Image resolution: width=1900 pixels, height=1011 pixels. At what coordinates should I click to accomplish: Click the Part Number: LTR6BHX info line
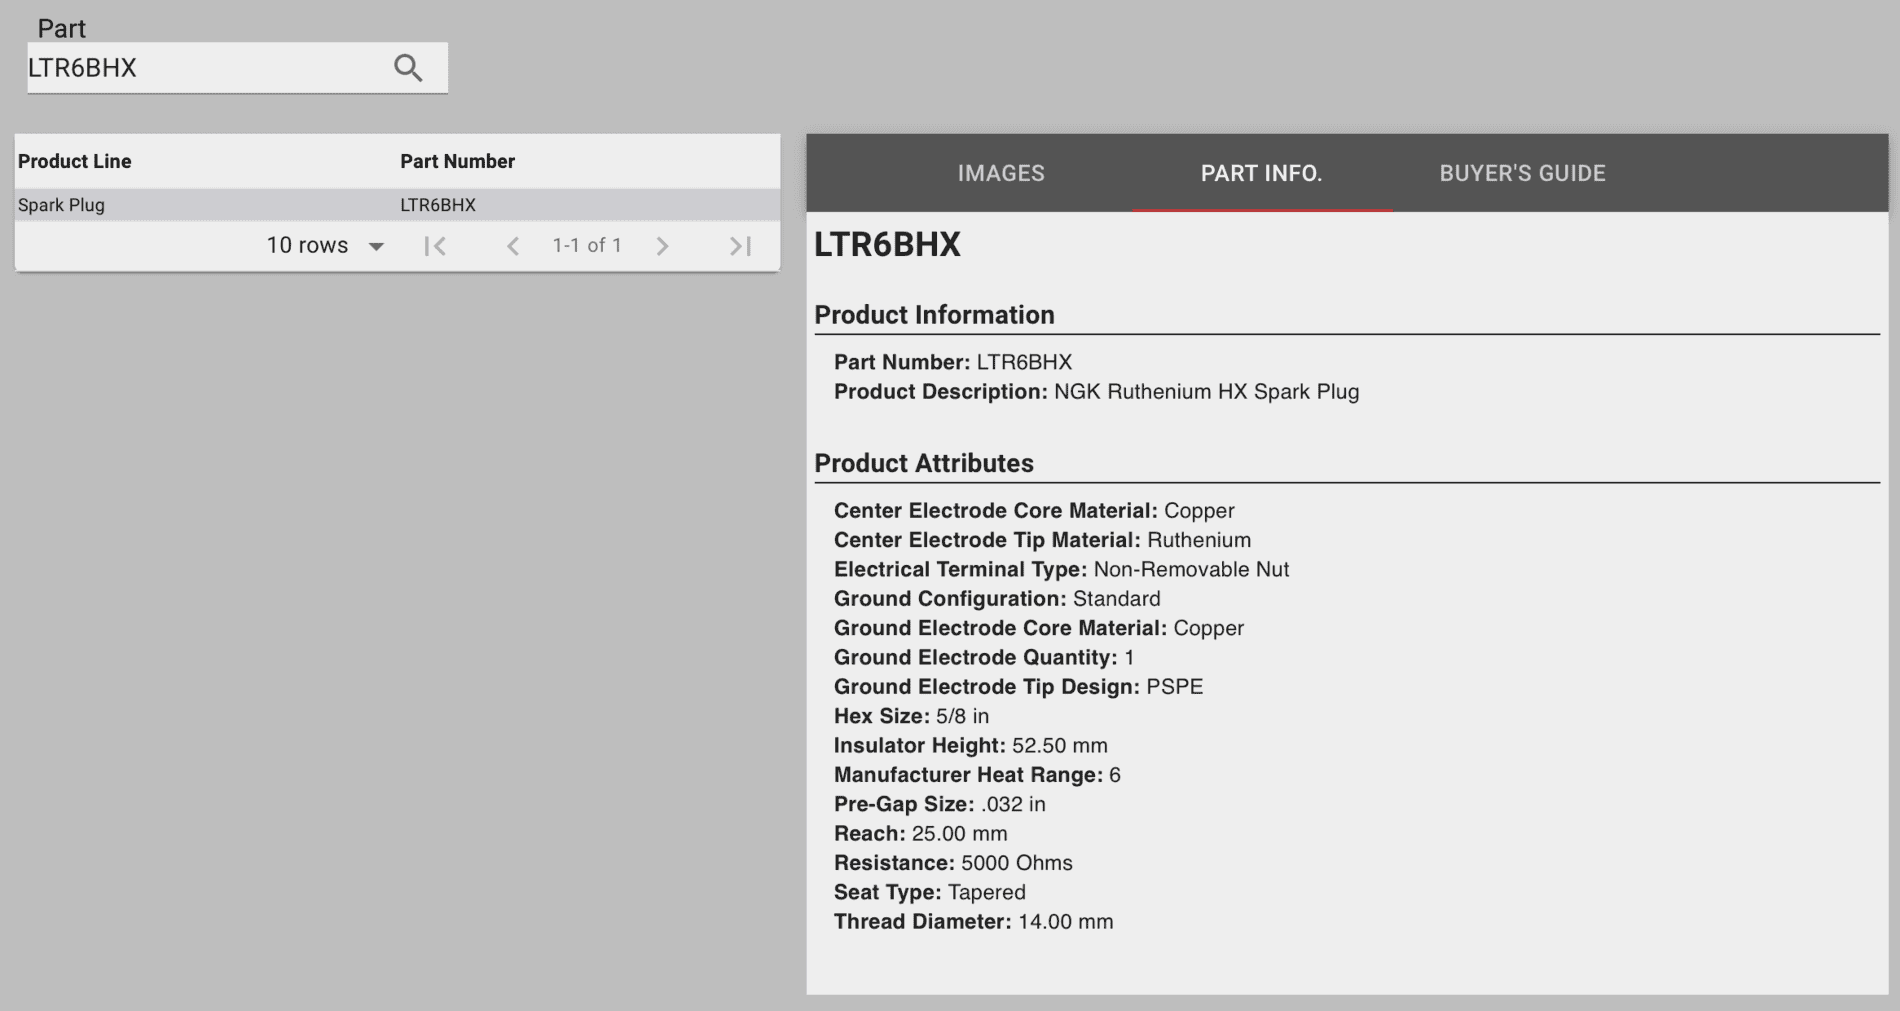coord(953,362)
